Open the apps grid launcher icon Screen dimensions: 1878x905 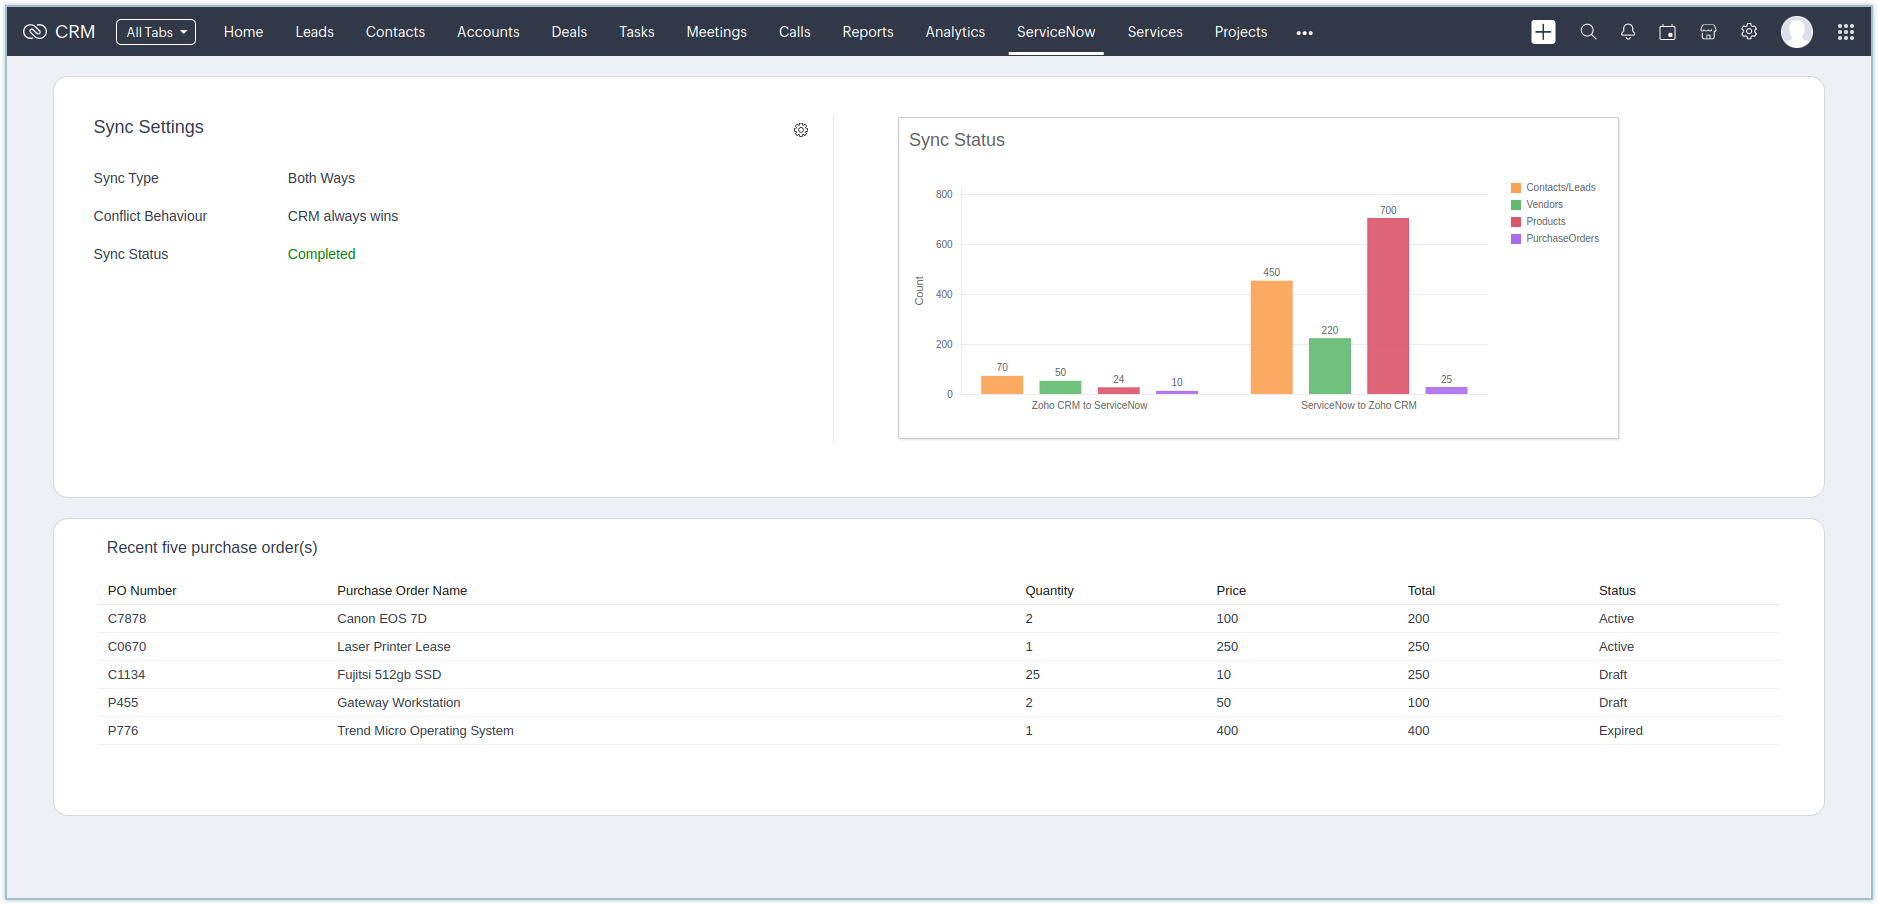1846,32
